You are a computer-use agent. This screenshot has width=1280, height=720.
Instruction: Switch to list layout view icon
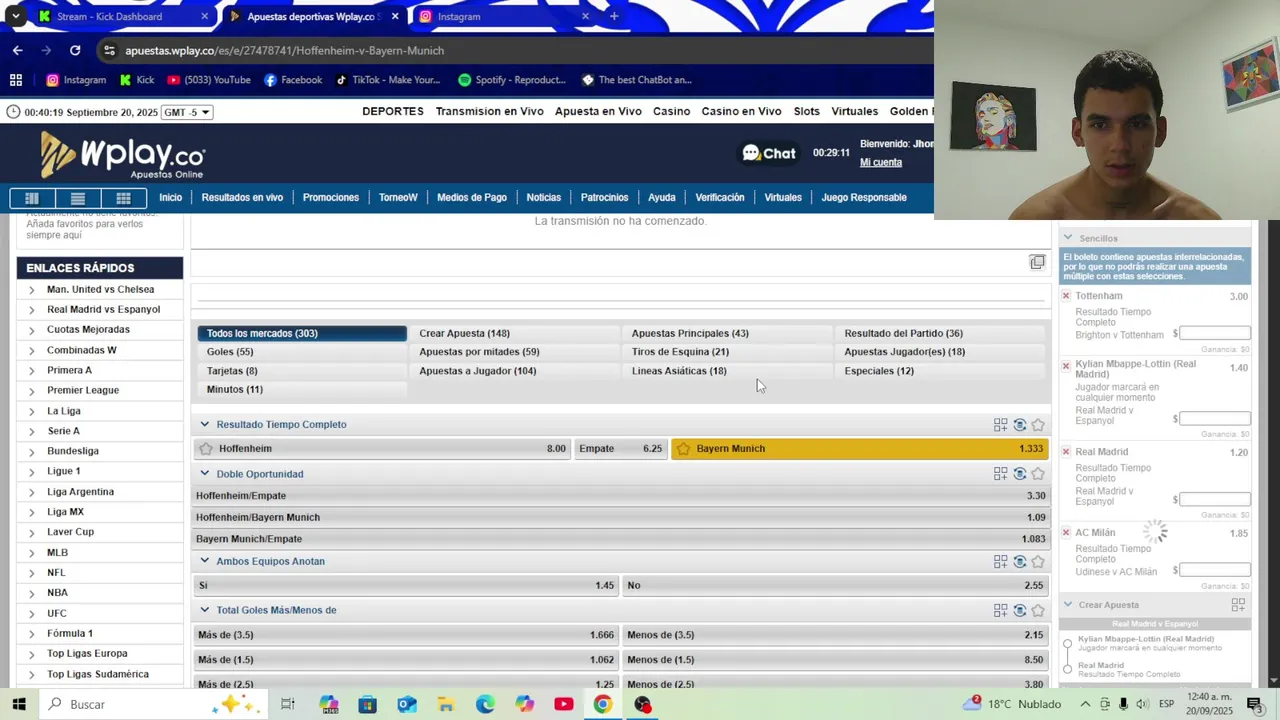tap(78, 198)
